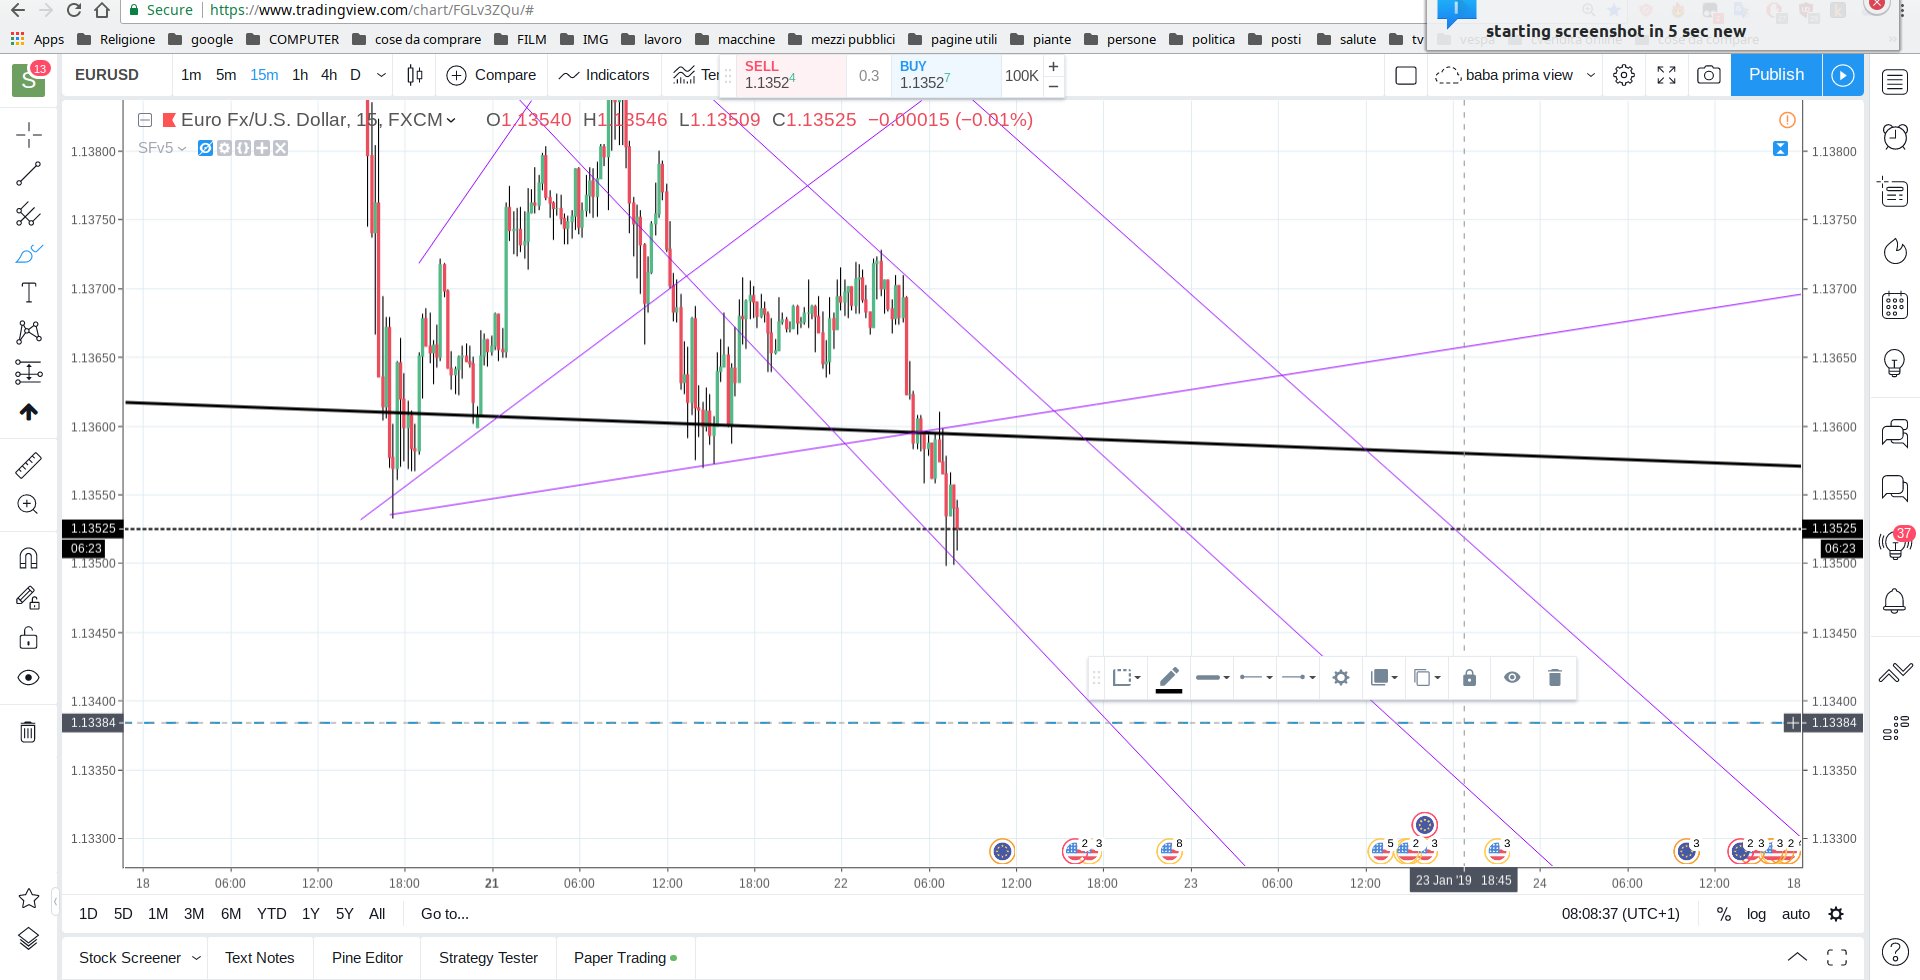Open Strategy Tester tab

(x=488, y=958)
